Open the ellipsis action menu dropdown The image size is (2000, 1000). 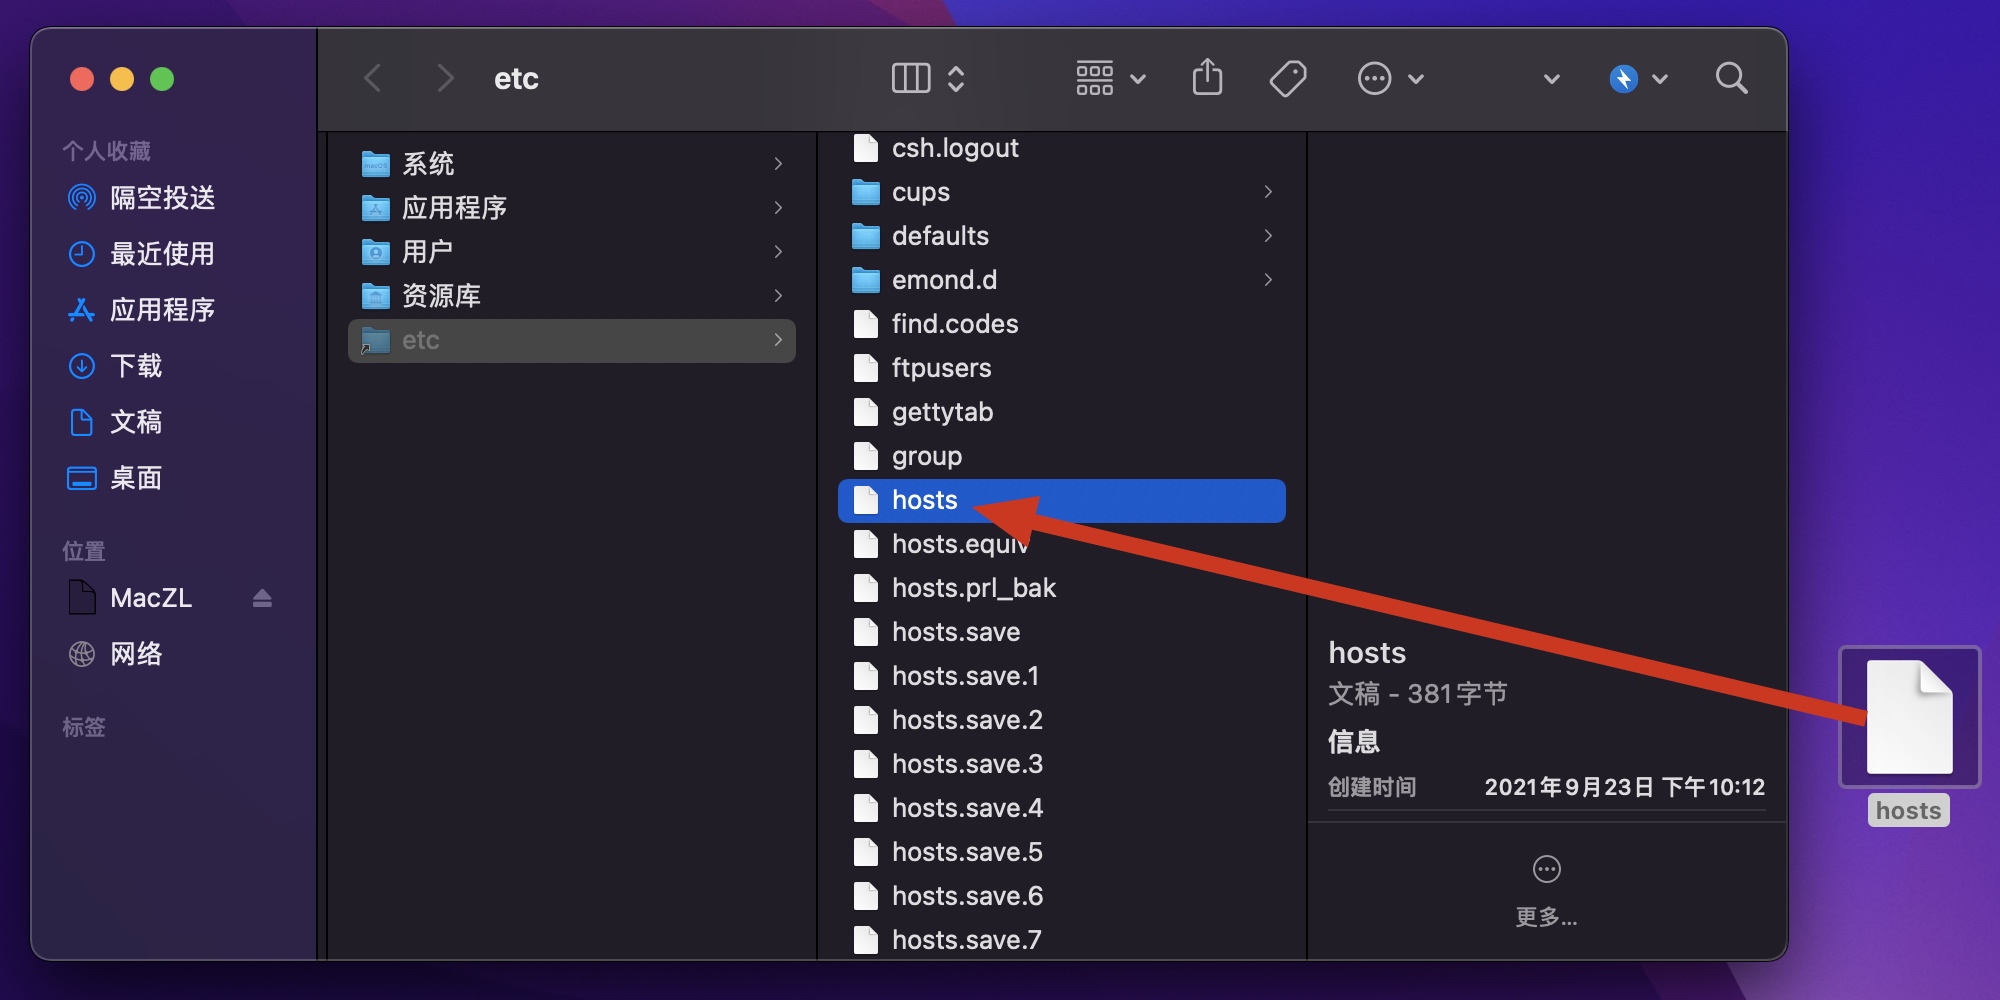click(x=1389, y=78)
